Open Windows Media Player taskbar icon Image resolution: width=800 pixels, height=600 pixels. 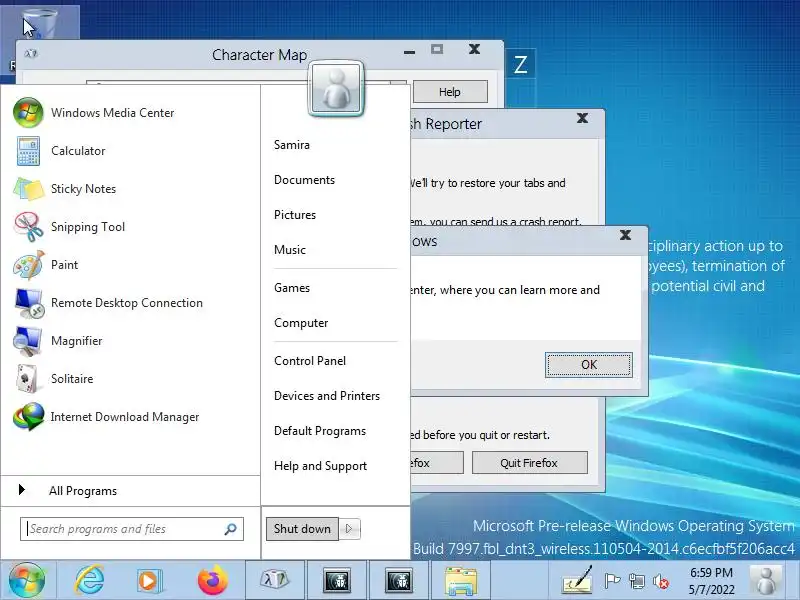pos(150,581)
